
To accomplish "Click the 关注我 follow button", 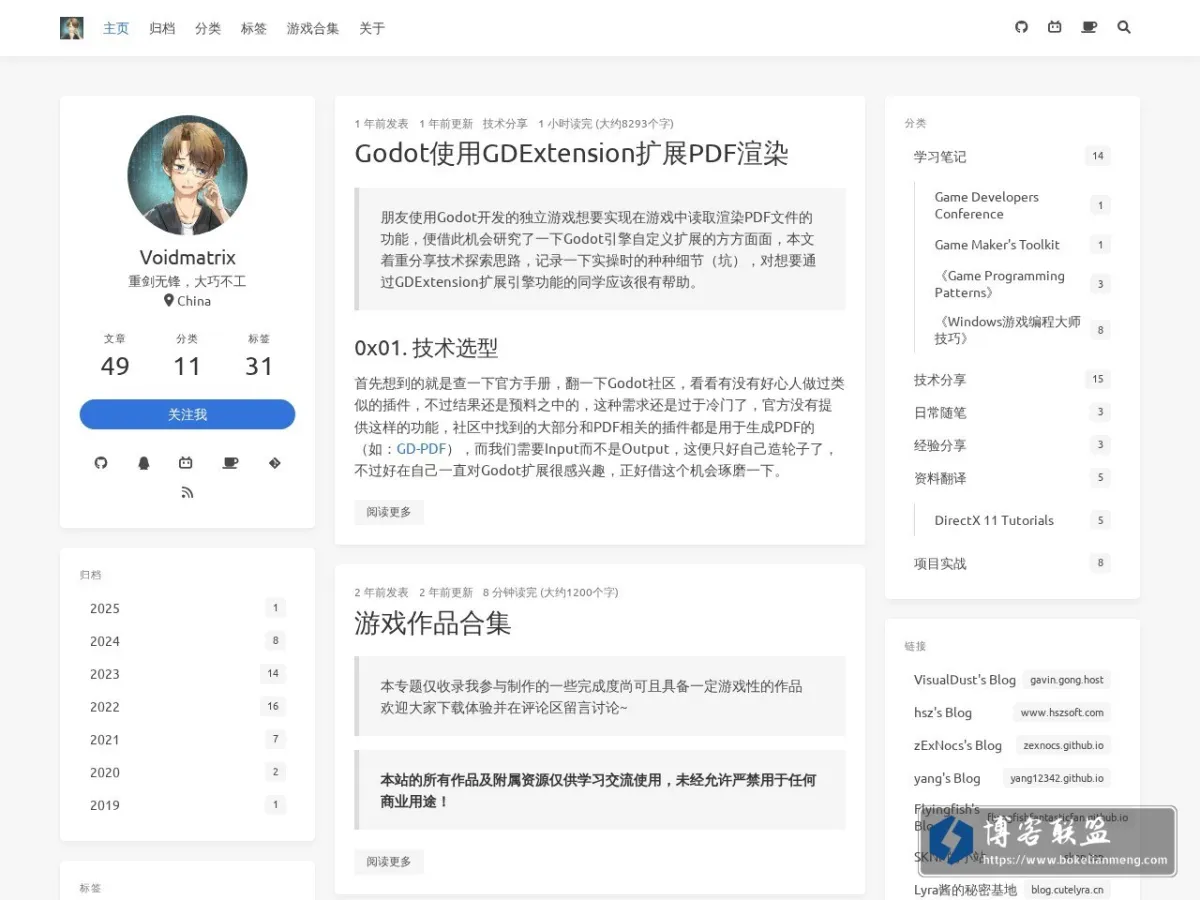I will click(187, 414).
